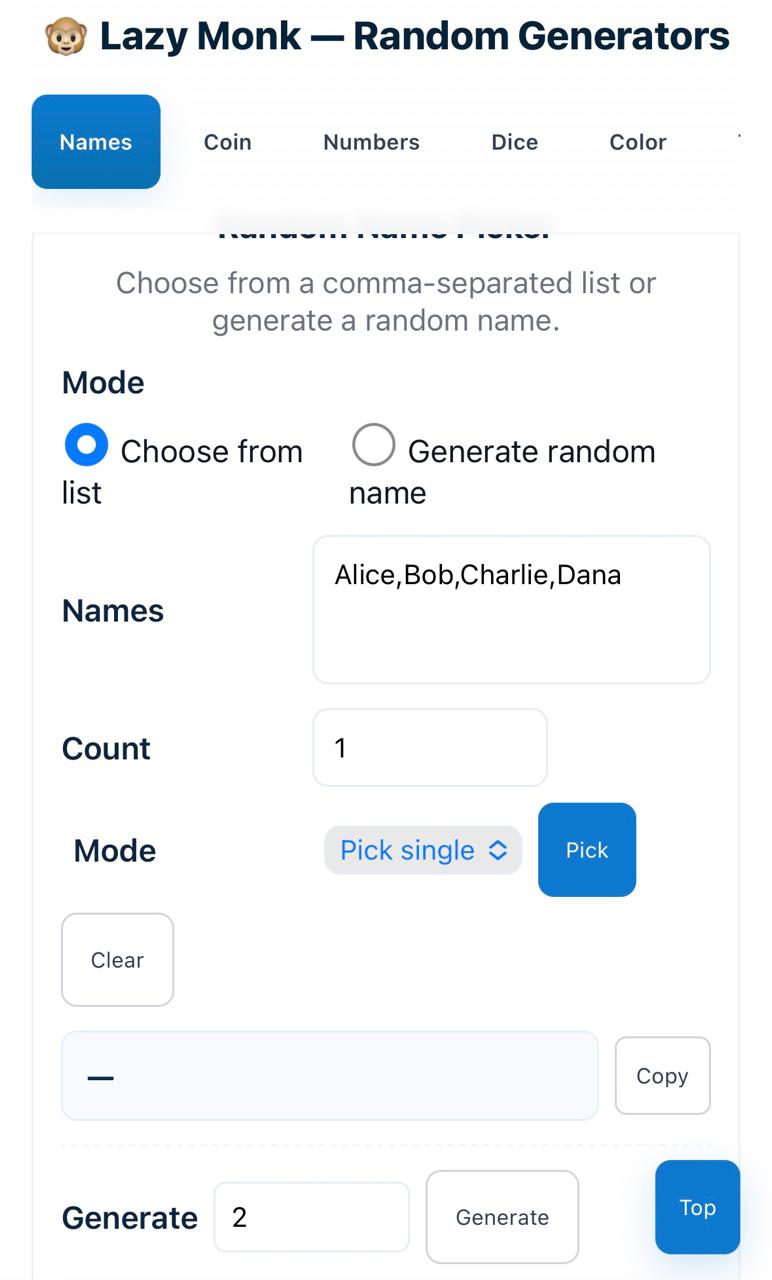Copy the picked result with Copy button
Image resolution: width=772 pixels, height=1280 pixels.
point(662,1076)
